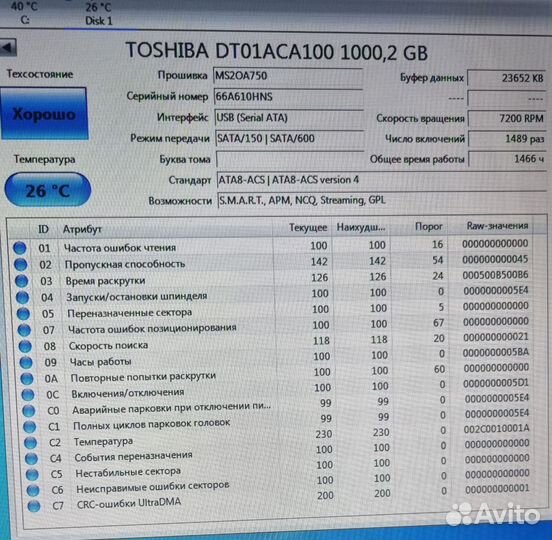
Task: Click the Атрибут column header
Action: (82, 230)
